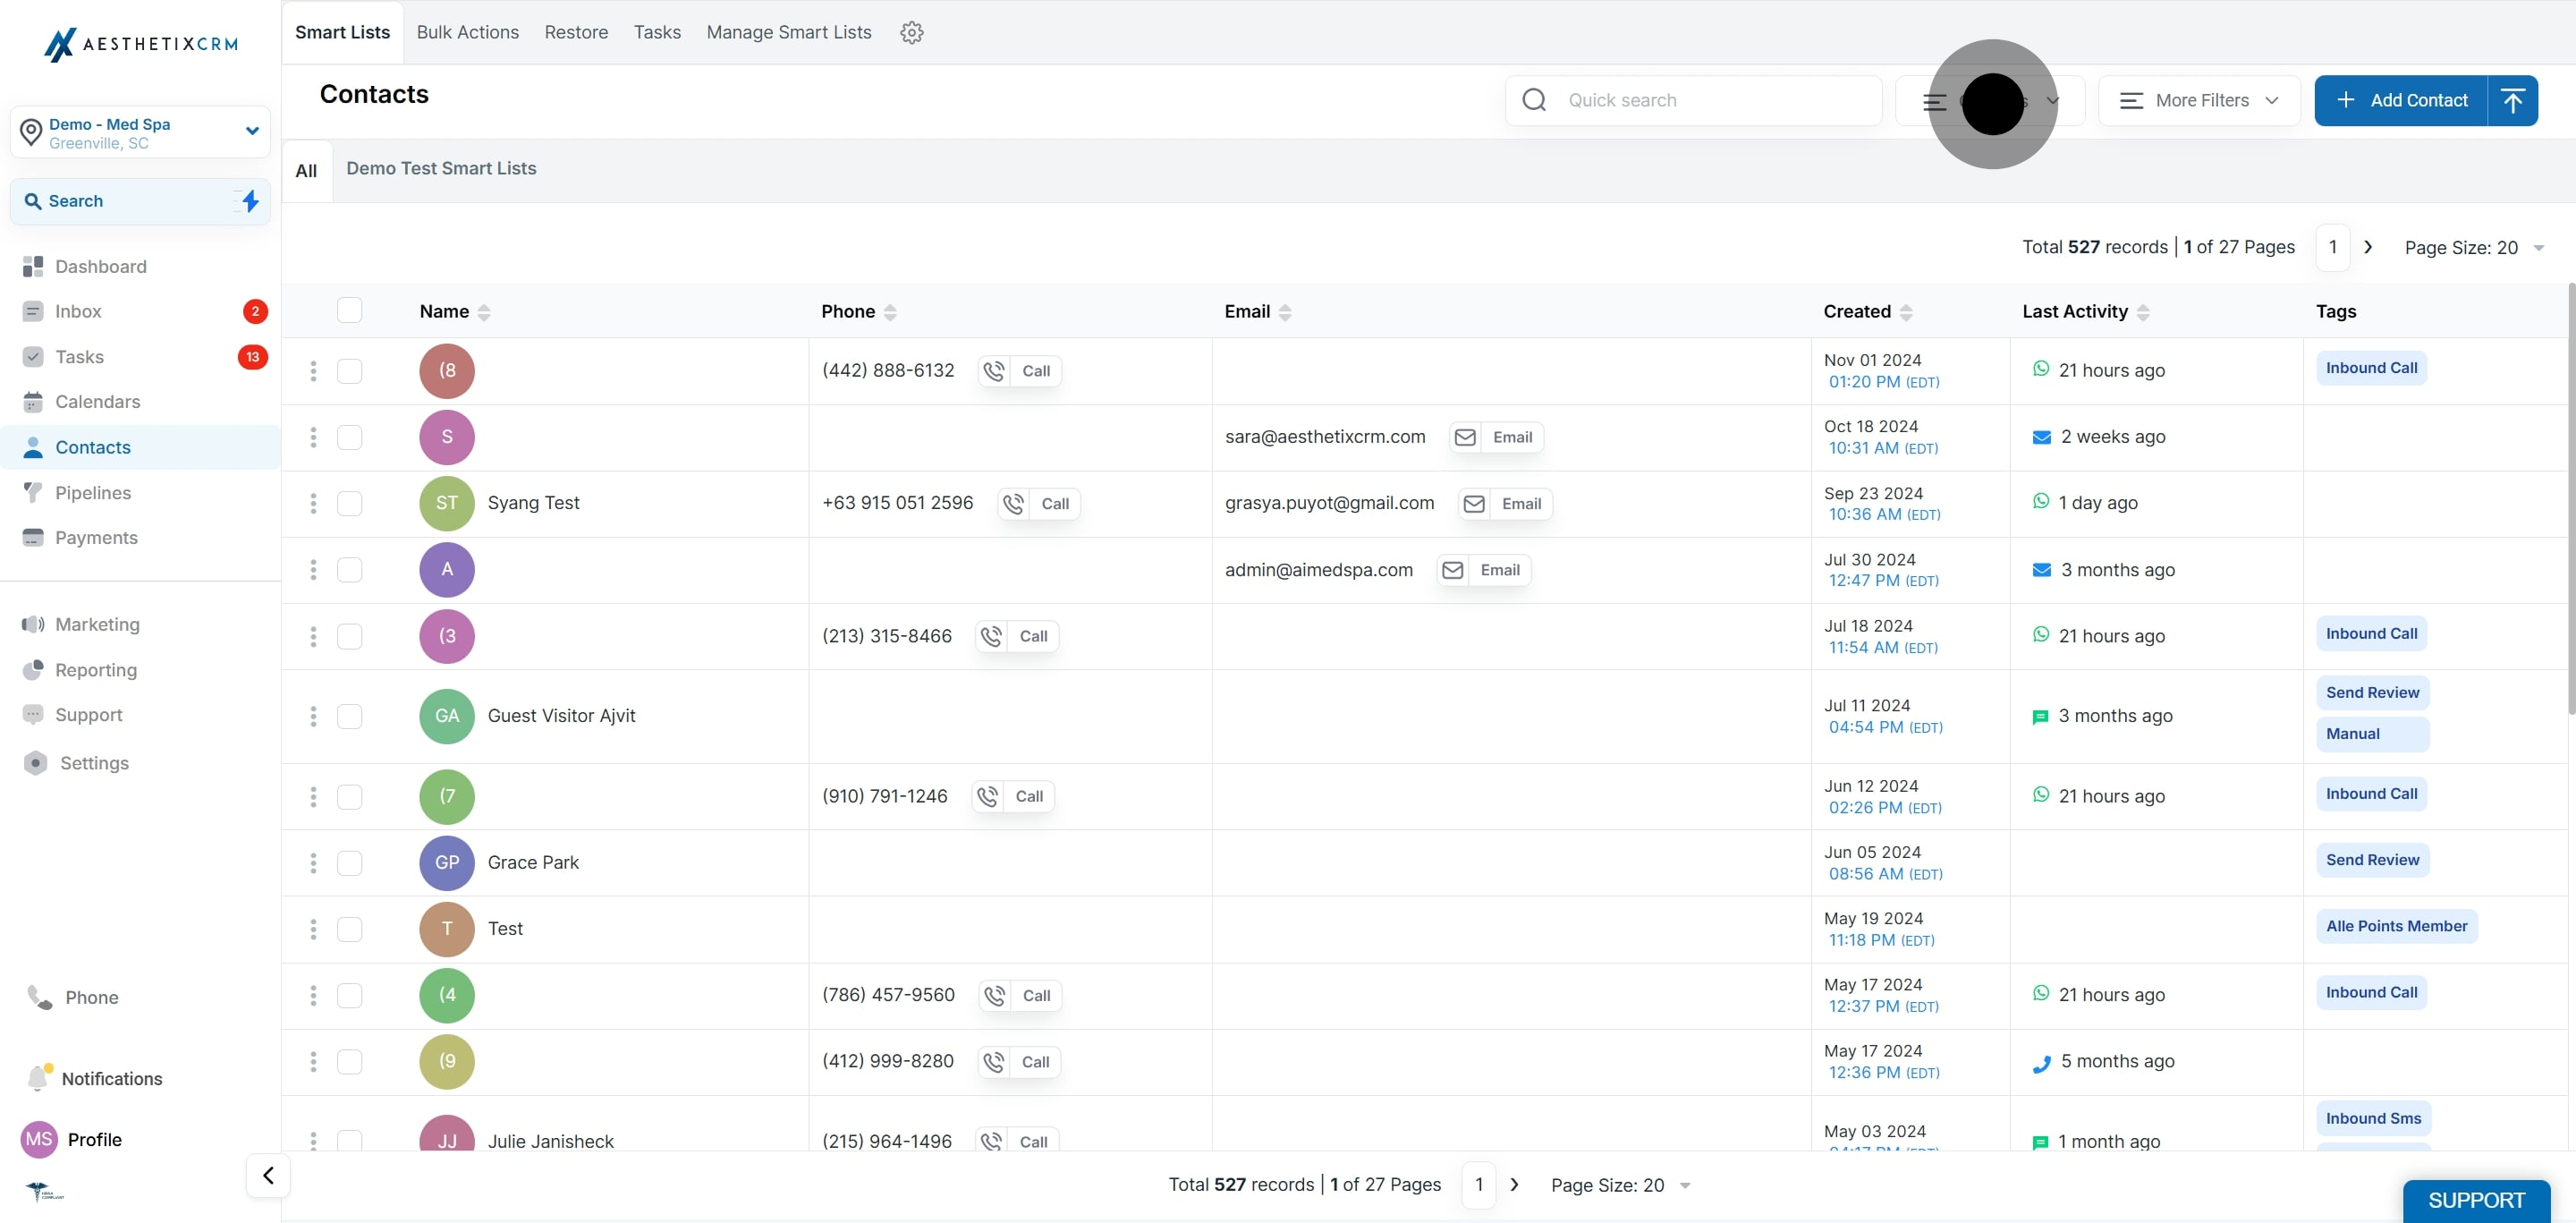The width and height of the screenshot is (2576, 1223).
Task: Open Support in the sidebar
Action: coord(88,714)
